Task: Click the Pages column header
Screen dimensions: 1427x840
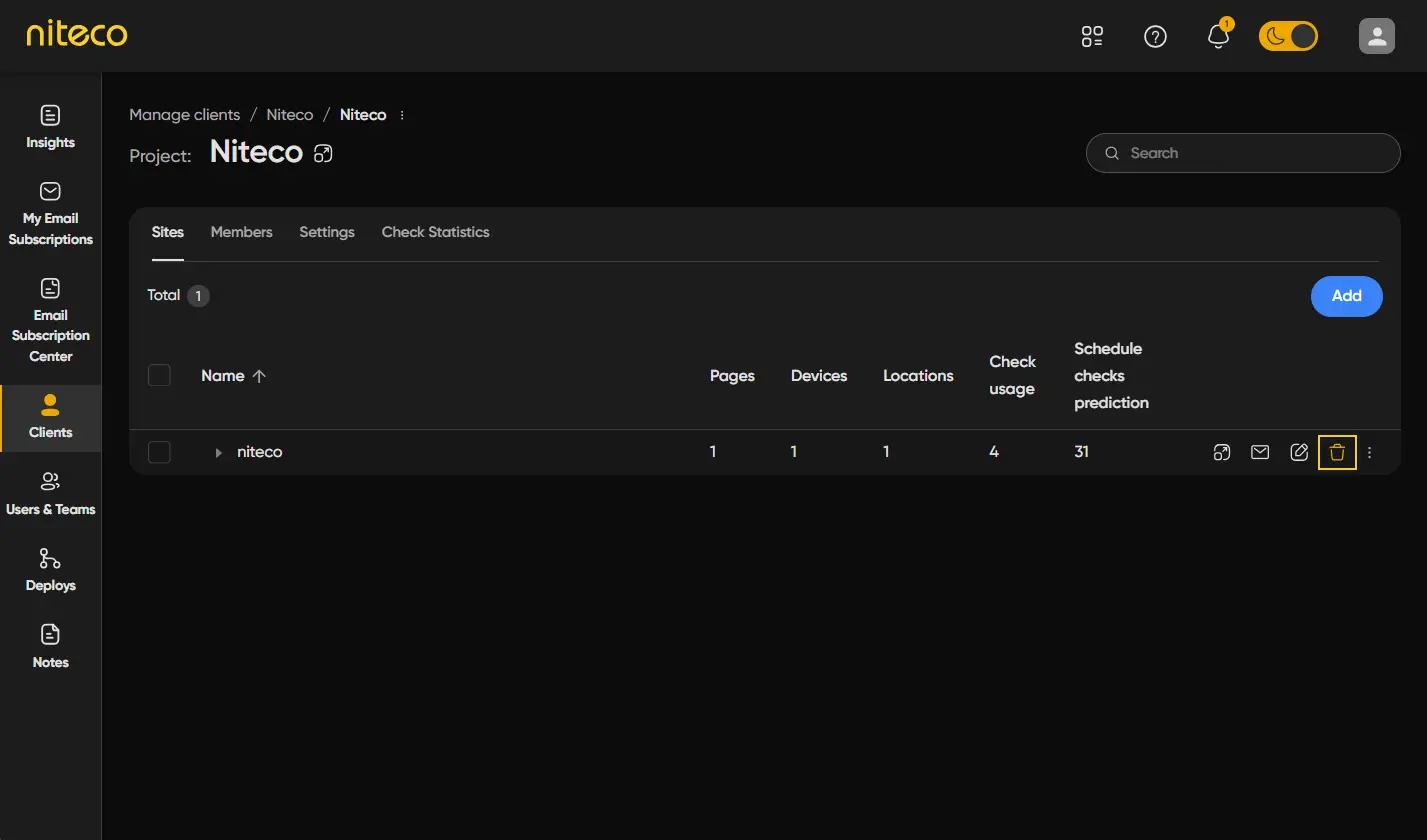Action: (732, 376)
